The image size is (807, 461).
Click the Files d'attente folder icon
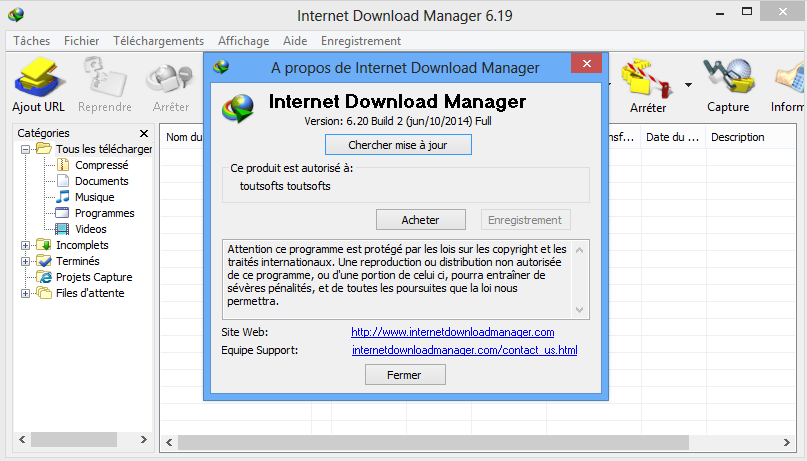44,292
